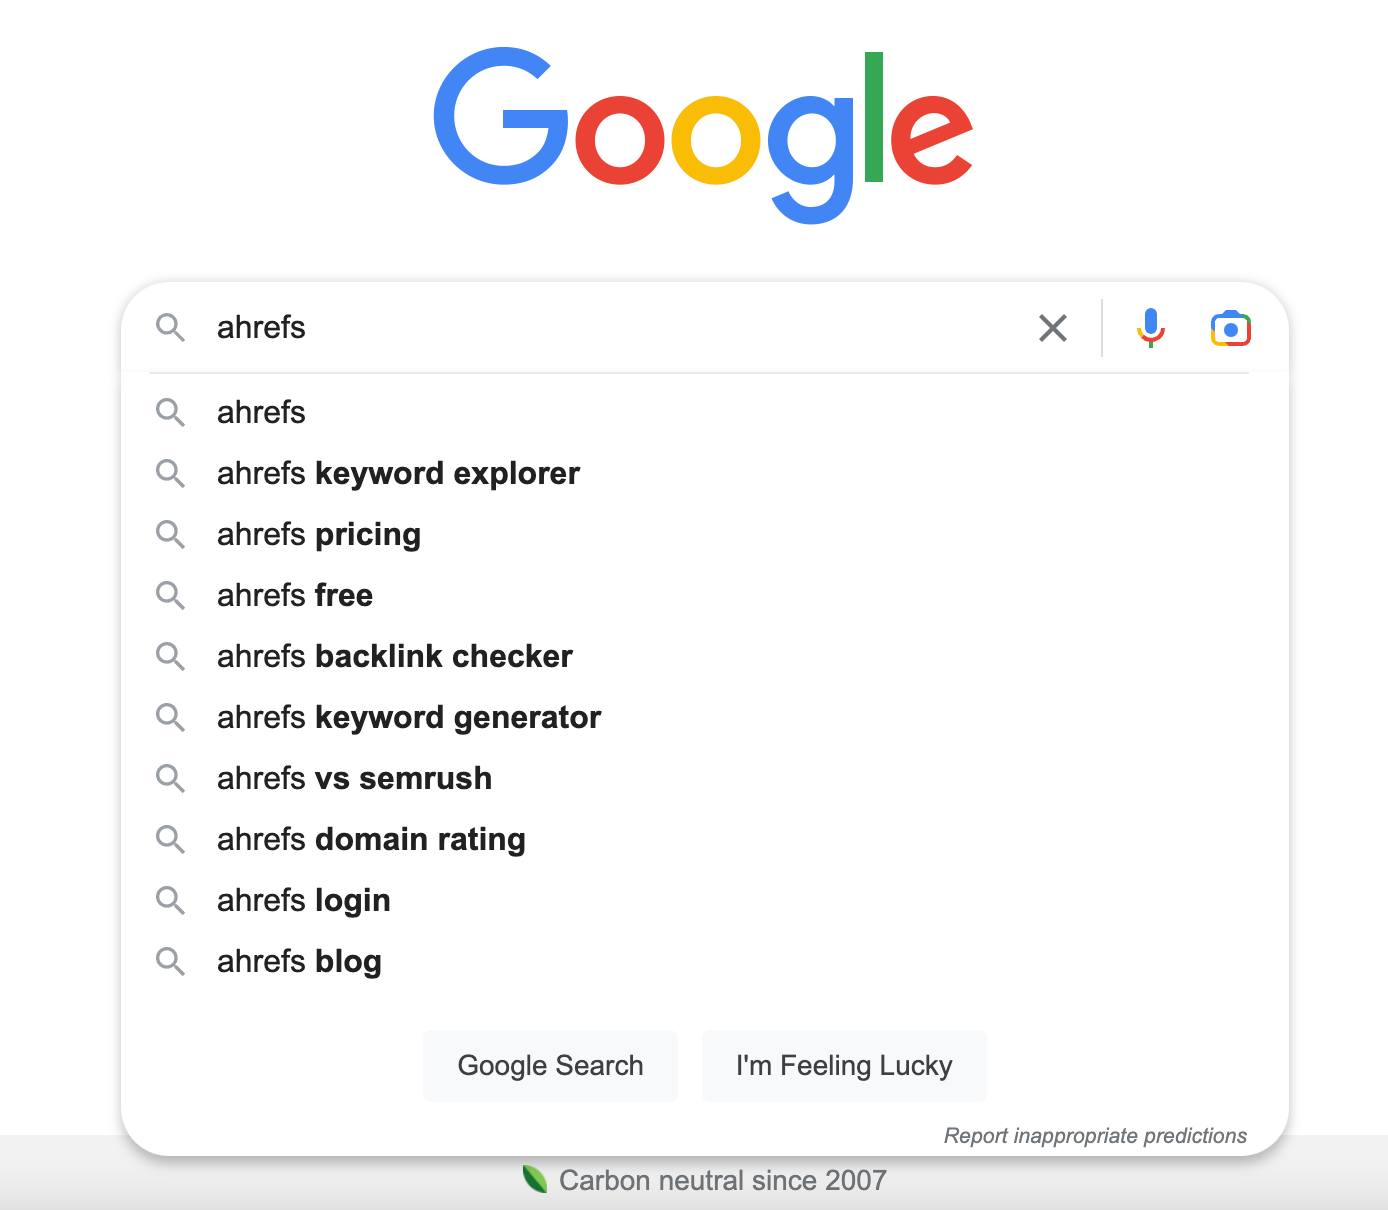1388x1210 pixels.
Task: Select the 'ahrefs domain rating' suggestion
Action: 371,839
